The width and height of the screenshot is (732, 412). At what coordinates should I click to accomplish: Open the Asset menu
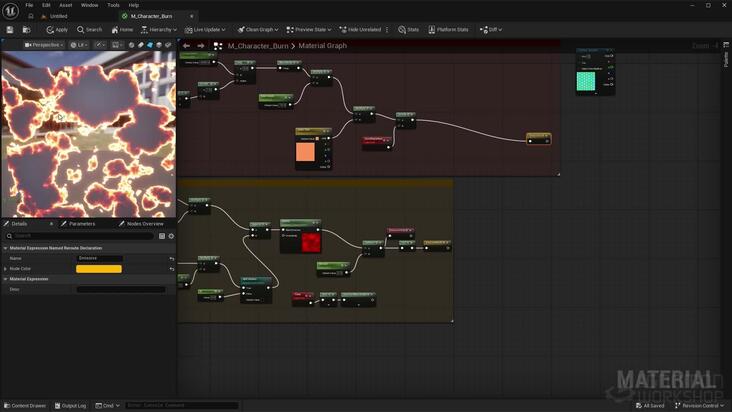coord(66,5)
